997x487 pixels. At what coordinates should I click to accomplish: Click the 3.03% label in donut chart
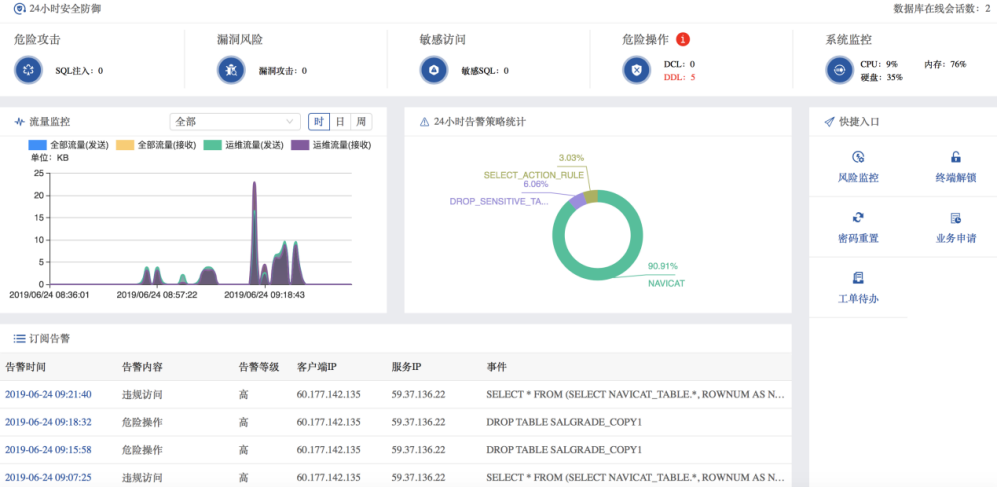(x=571, y=158)
